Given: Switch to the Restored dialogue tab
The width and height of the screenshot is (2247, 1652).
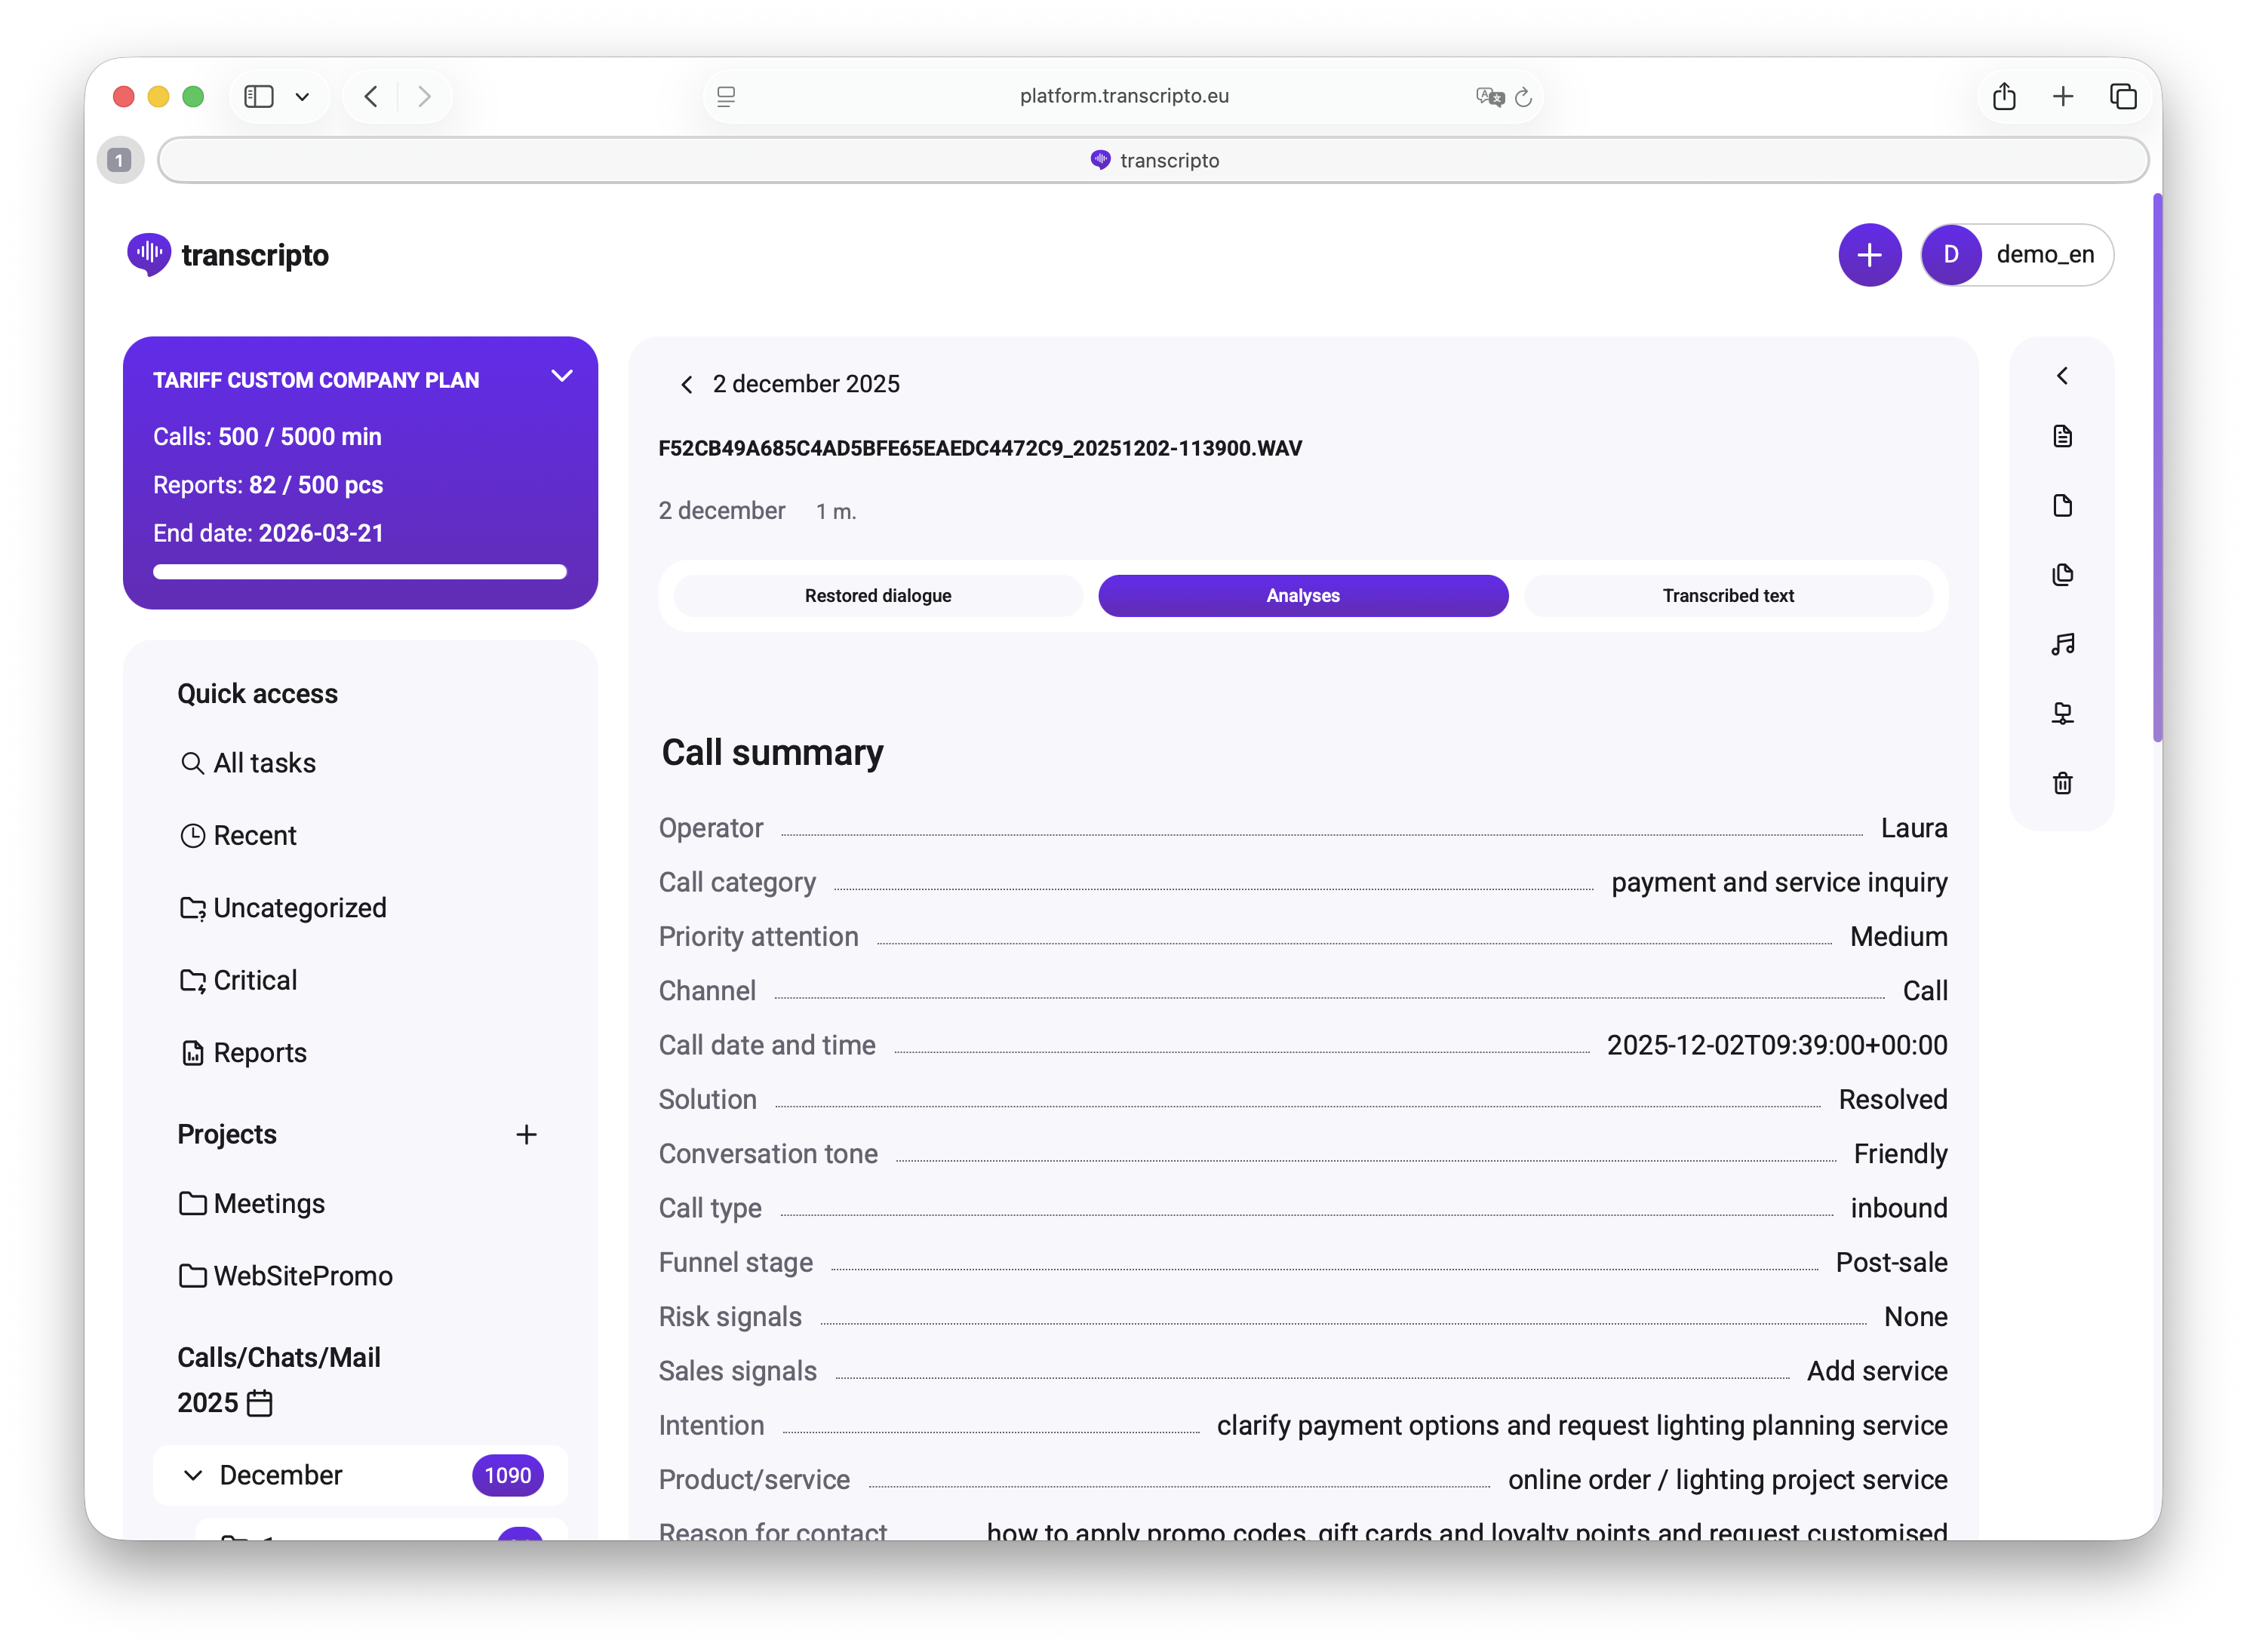Looking at the screenshot, I should (x=877, y=596).
